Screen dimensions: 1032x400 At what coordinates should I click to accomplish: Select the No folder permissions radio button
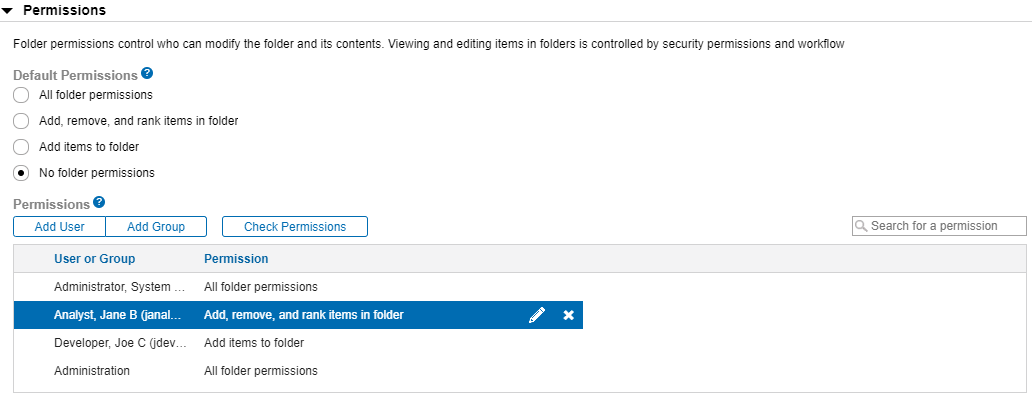click(21, 173)
